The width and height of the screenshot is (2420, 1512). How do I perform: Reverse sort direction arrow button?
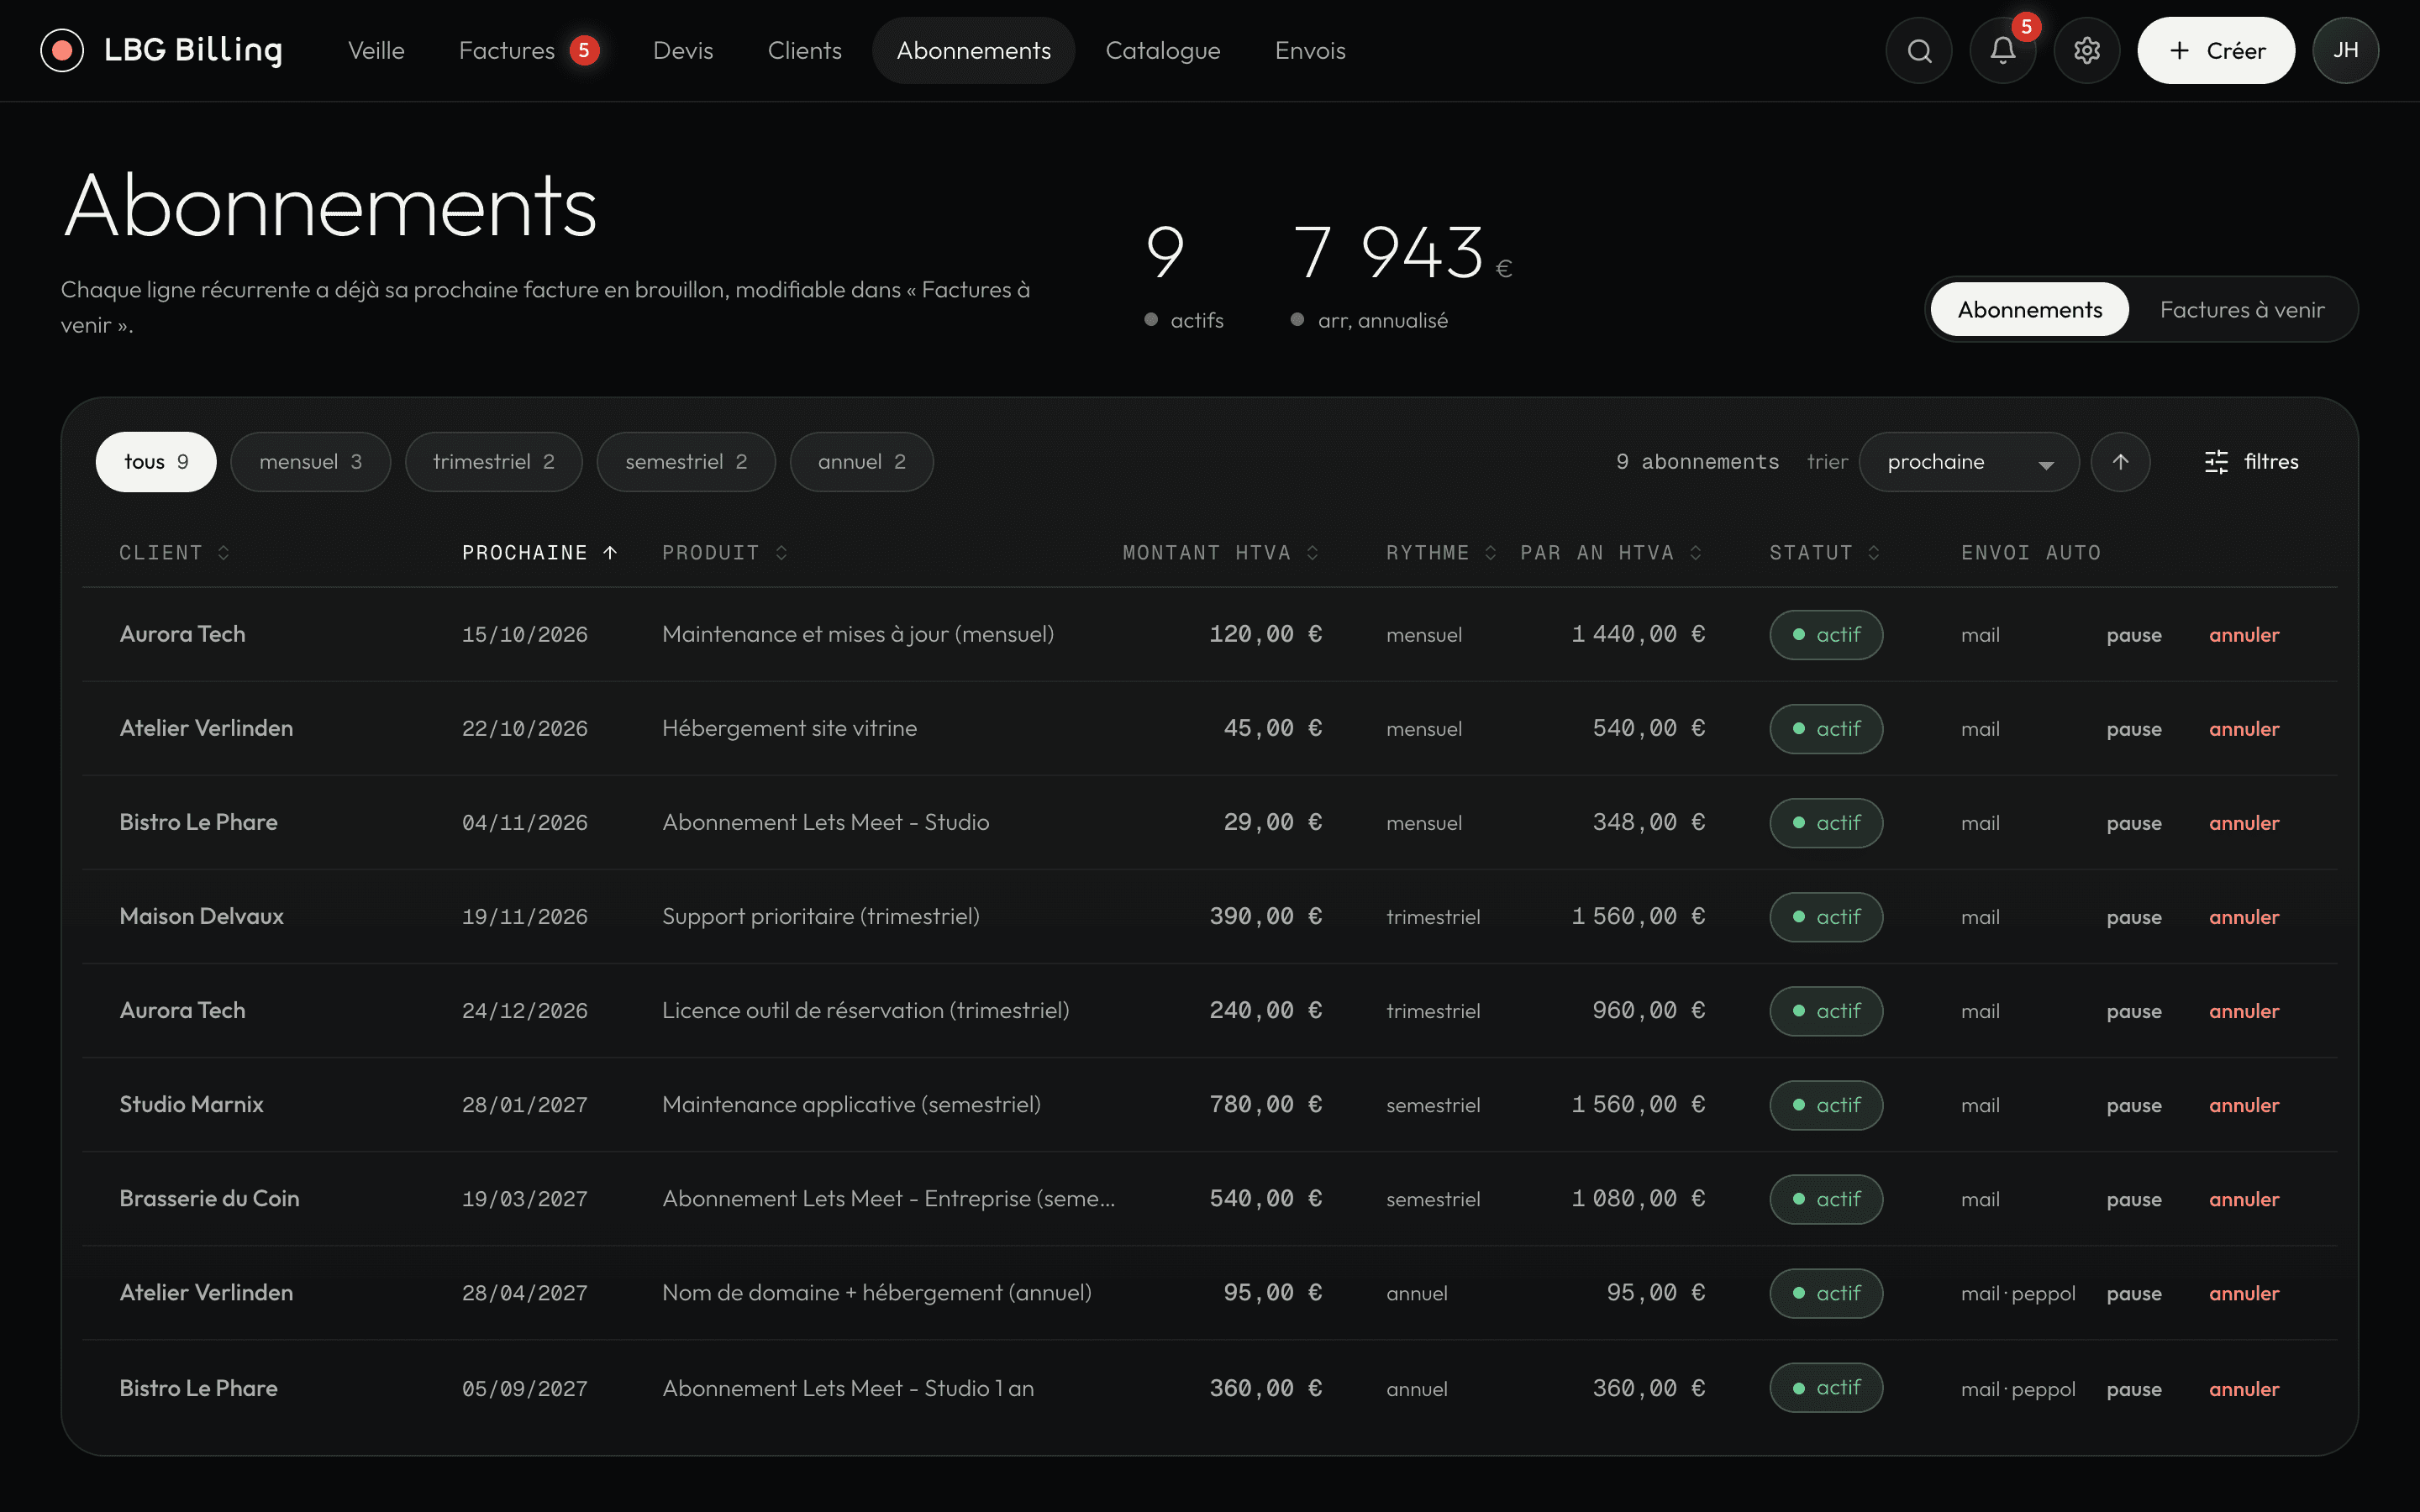pyautogui.click(x=2120, y=461)
